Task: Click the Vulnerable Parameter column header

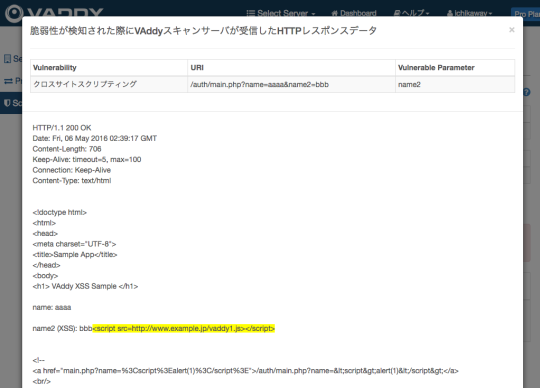Action: pos(455,68)
